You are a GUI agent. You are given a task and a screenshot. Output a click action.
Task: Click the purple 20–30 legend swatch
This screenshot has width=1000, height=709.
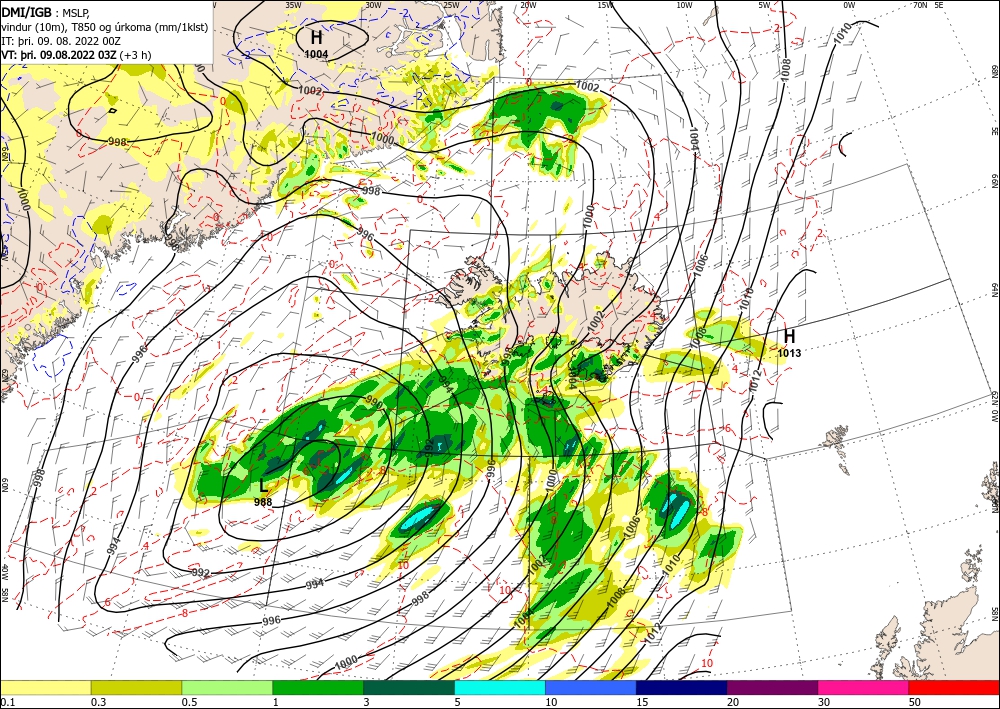(772, 687)
